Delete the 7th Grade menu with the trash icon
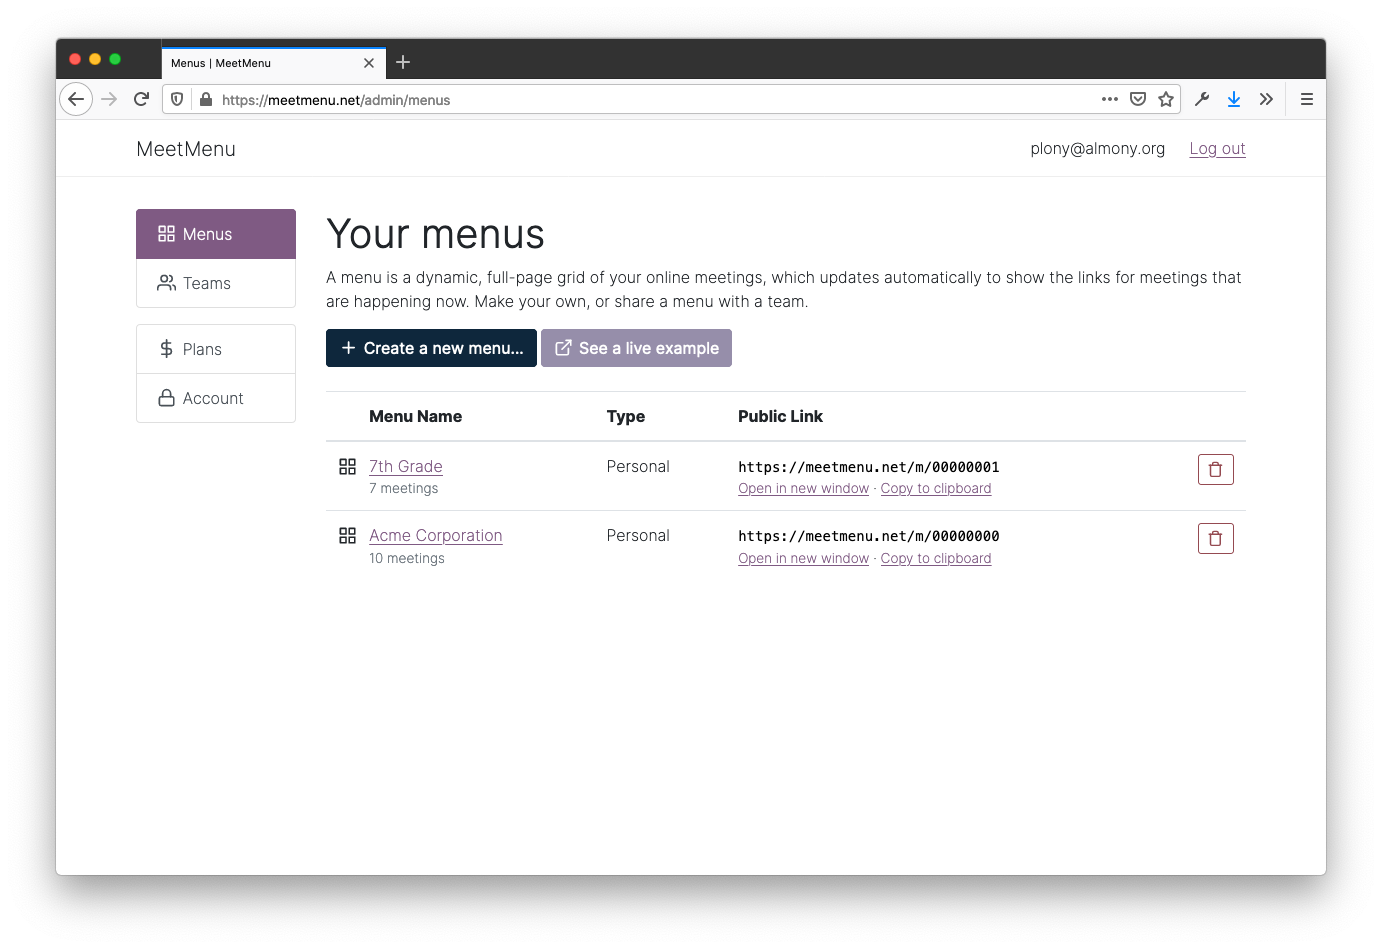This screenshot has width=1382, height=949. (x=1215, y=469)
